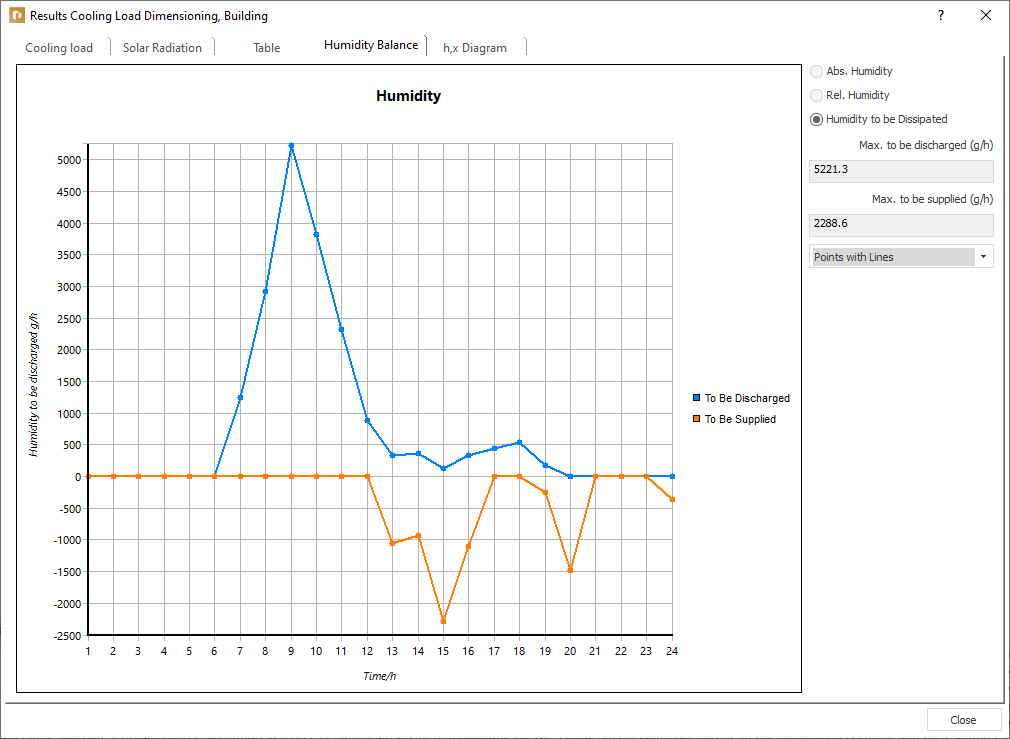
Task: Click the orange data point at hour 24
Action: [x=672, y=499]
